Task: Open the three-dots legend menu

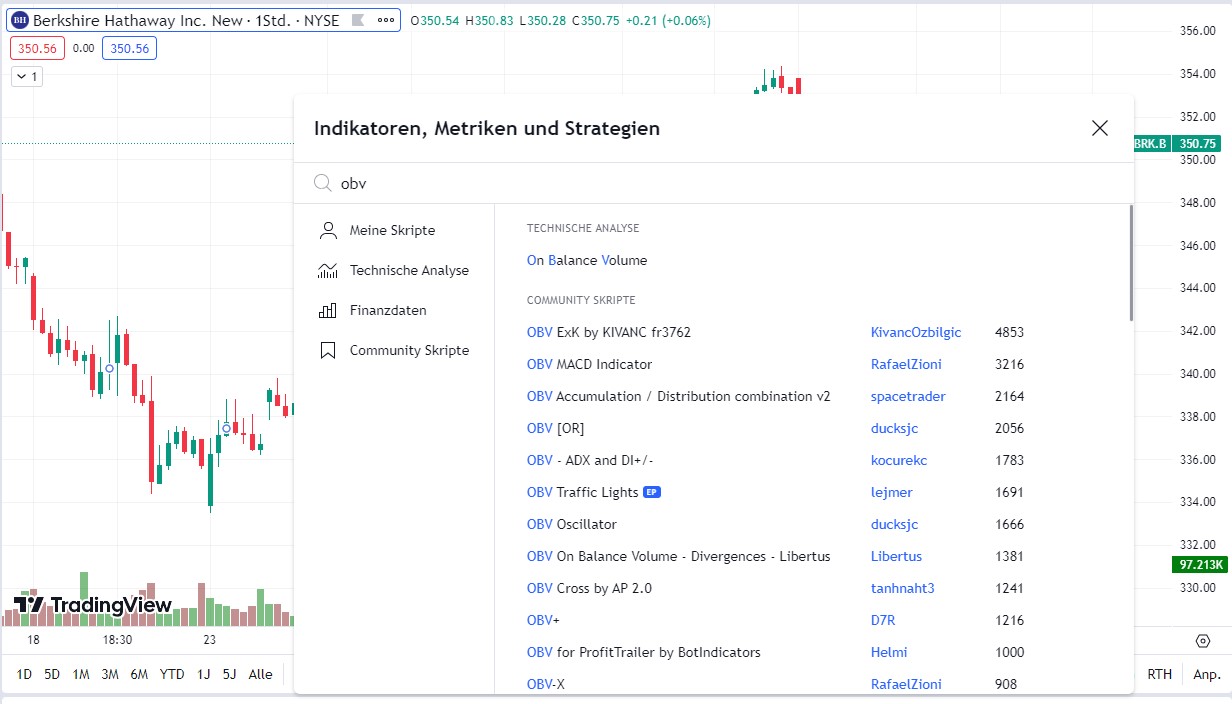Action: (x=386, y=20)
